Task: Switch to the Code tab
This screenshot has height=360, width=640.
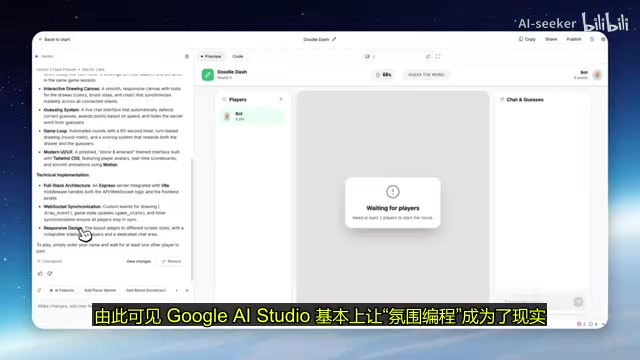Action: (x=238, y=56)
